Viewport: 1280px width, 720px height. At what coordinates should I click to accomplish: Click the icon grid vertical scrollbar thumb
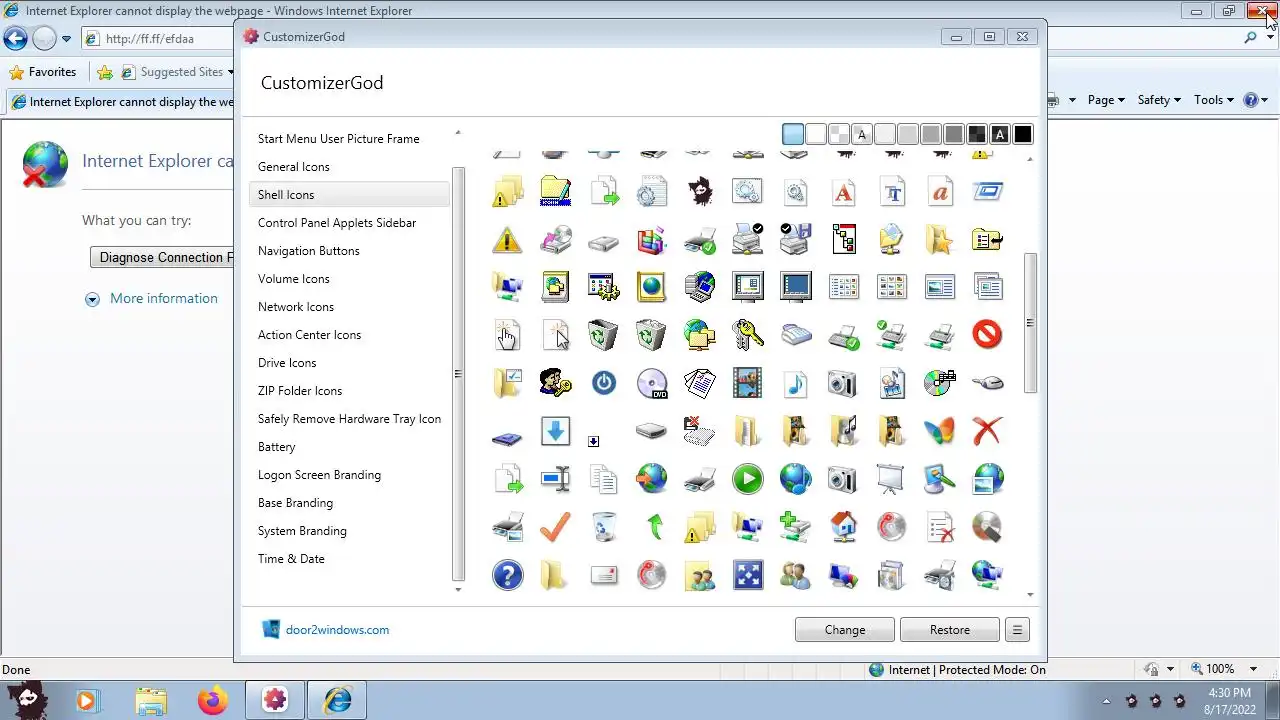pyautogui.click(x=1030, y=322)
